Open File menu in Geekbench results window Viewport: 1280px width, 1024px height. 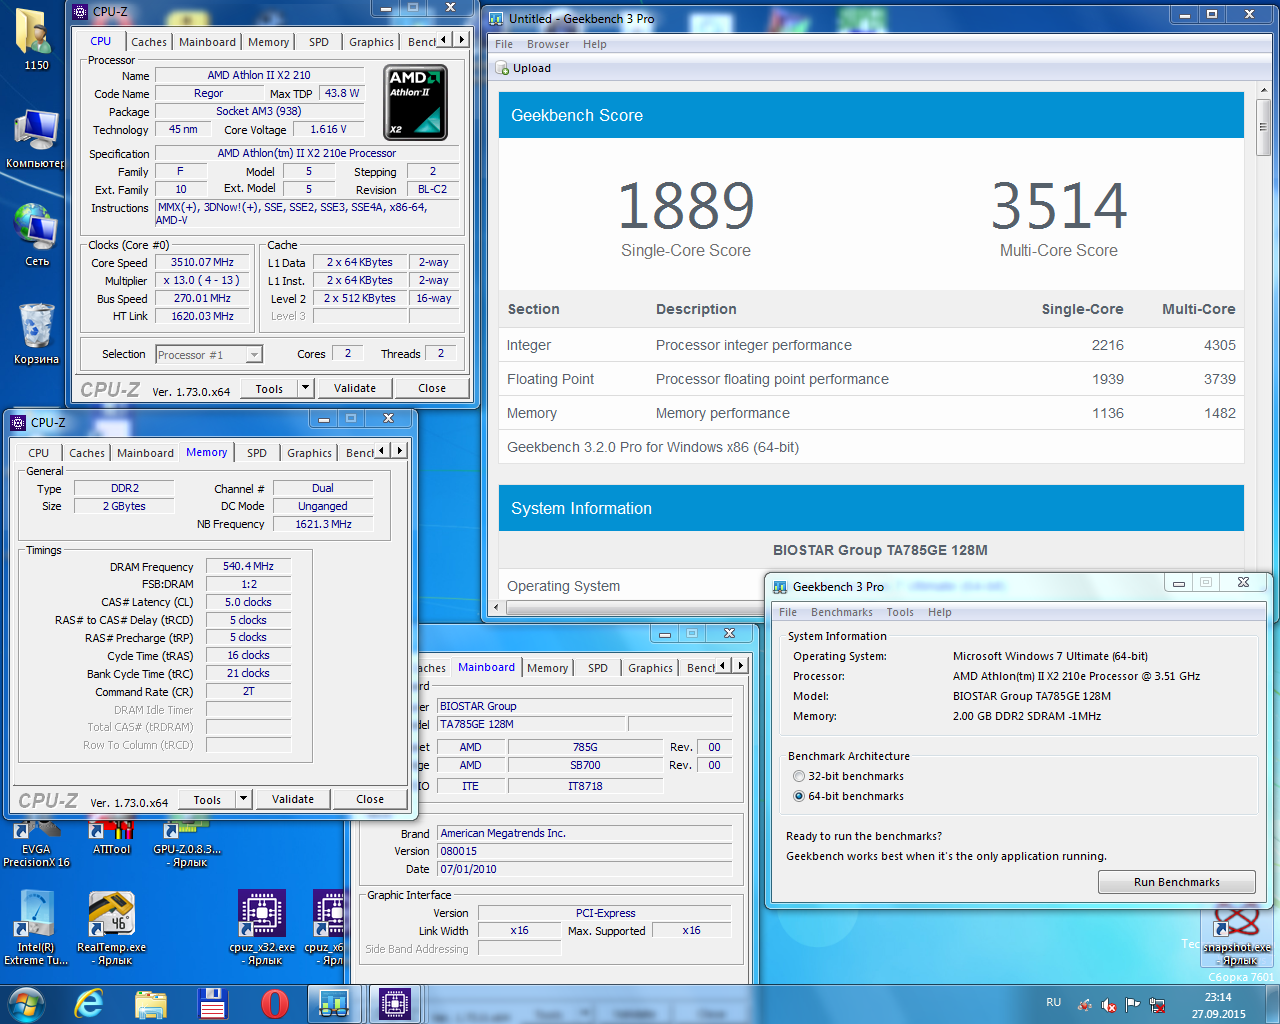(x=504, y=44)
